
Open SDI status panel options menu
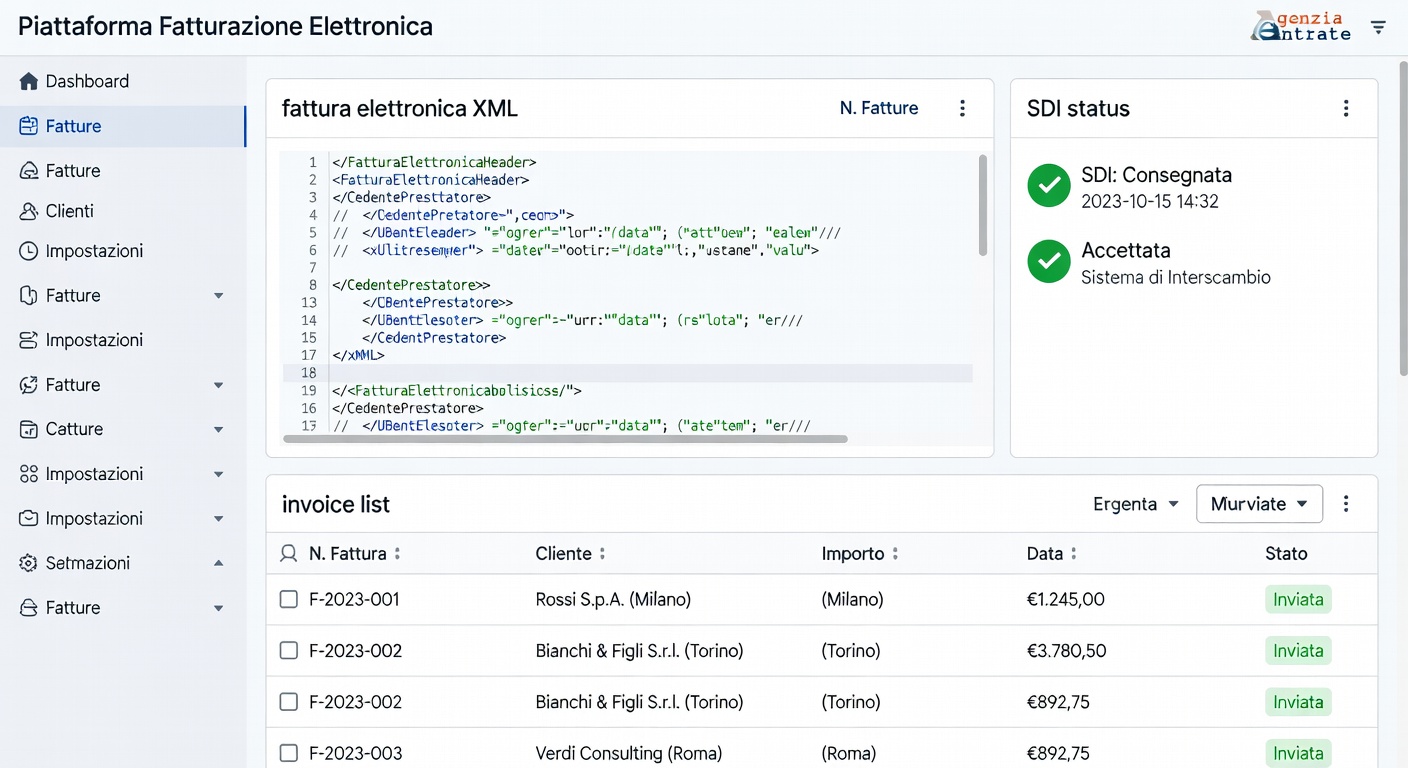coord(1346,108)
